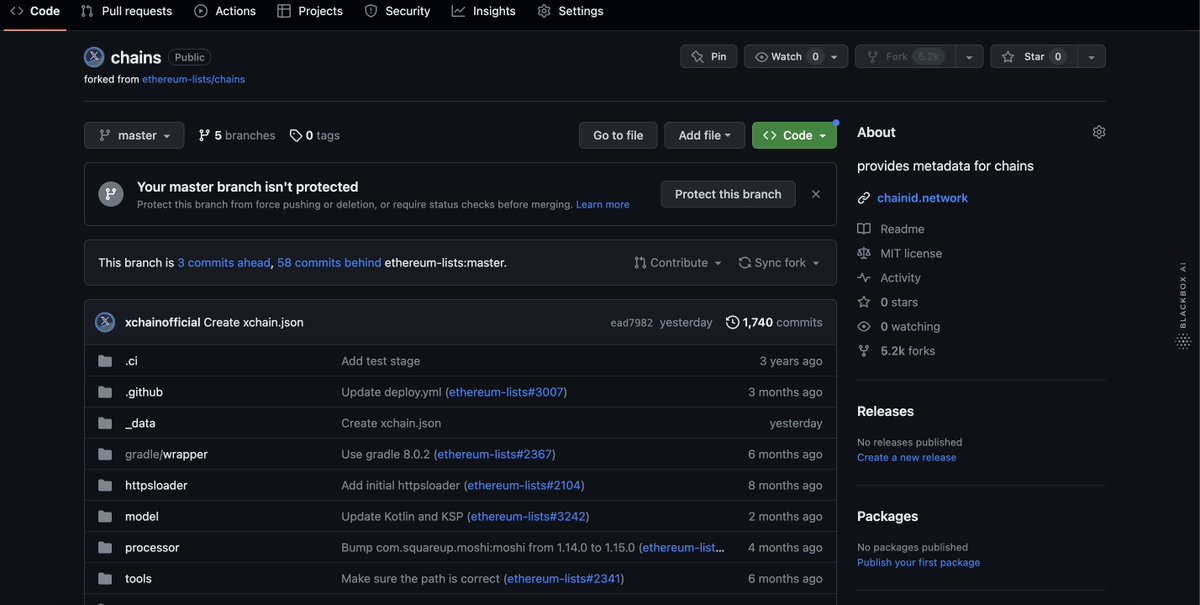Open the Learn more link about protection
Screen dimensions: 1200x605
(x=603, y=204)
